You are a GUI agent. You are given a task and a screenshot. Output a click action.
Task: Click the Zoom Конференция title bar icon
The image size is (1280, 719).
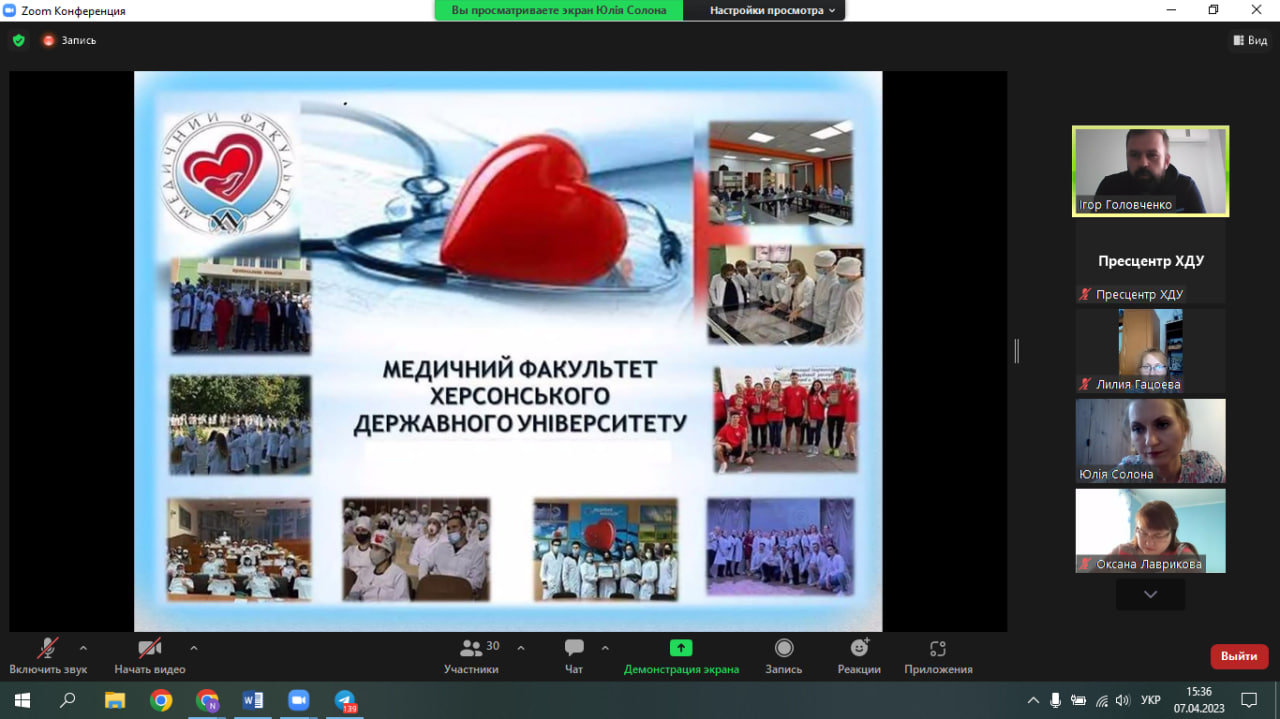click(11, 10)
